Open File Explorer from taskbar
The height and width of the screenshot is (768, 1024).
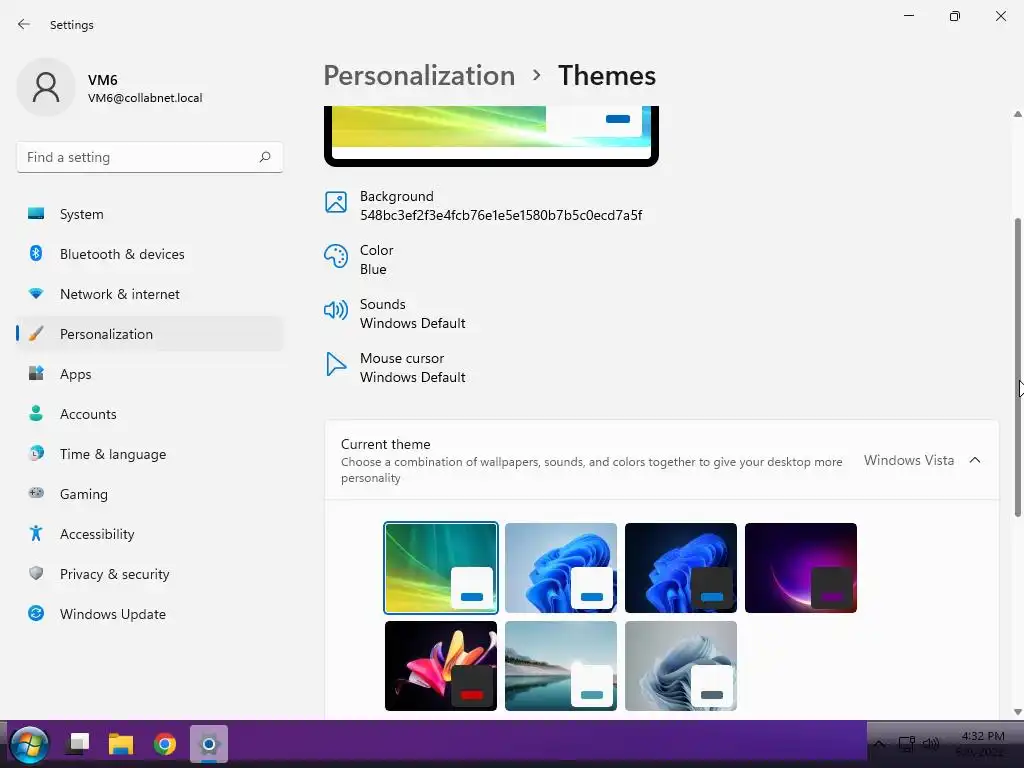pos(121,744)
